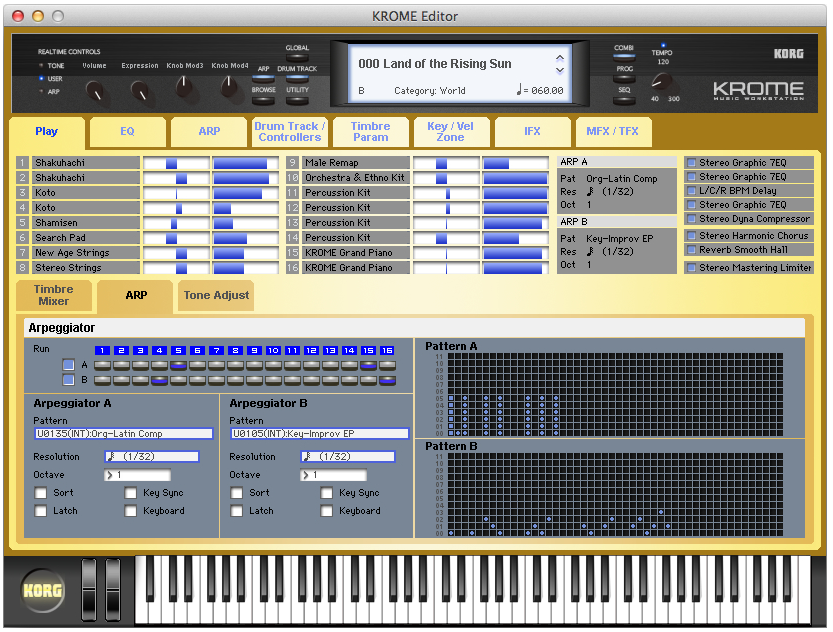Adjust the volume slider for Male Remap
The image size is (833, 632).
pyautogui.click(x=515, y=163)
